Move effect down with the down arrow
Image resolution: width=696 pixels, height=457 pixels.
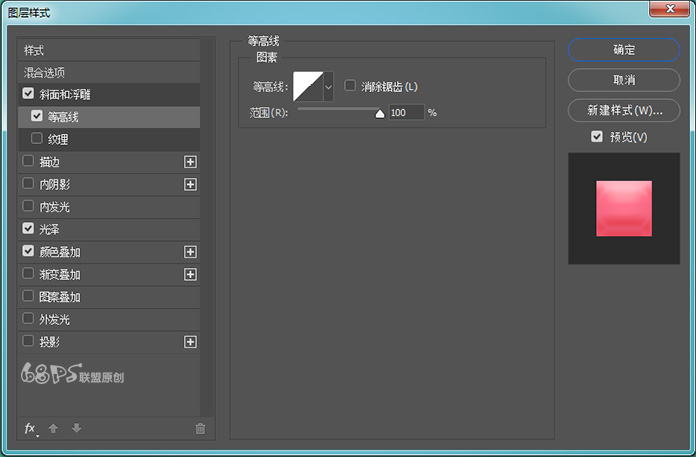point(76,428)
